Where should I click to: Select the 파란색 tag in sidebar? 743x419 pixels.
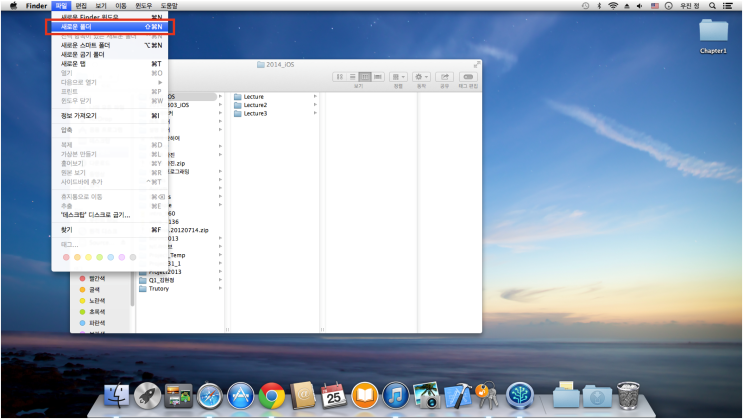(92, 323)
